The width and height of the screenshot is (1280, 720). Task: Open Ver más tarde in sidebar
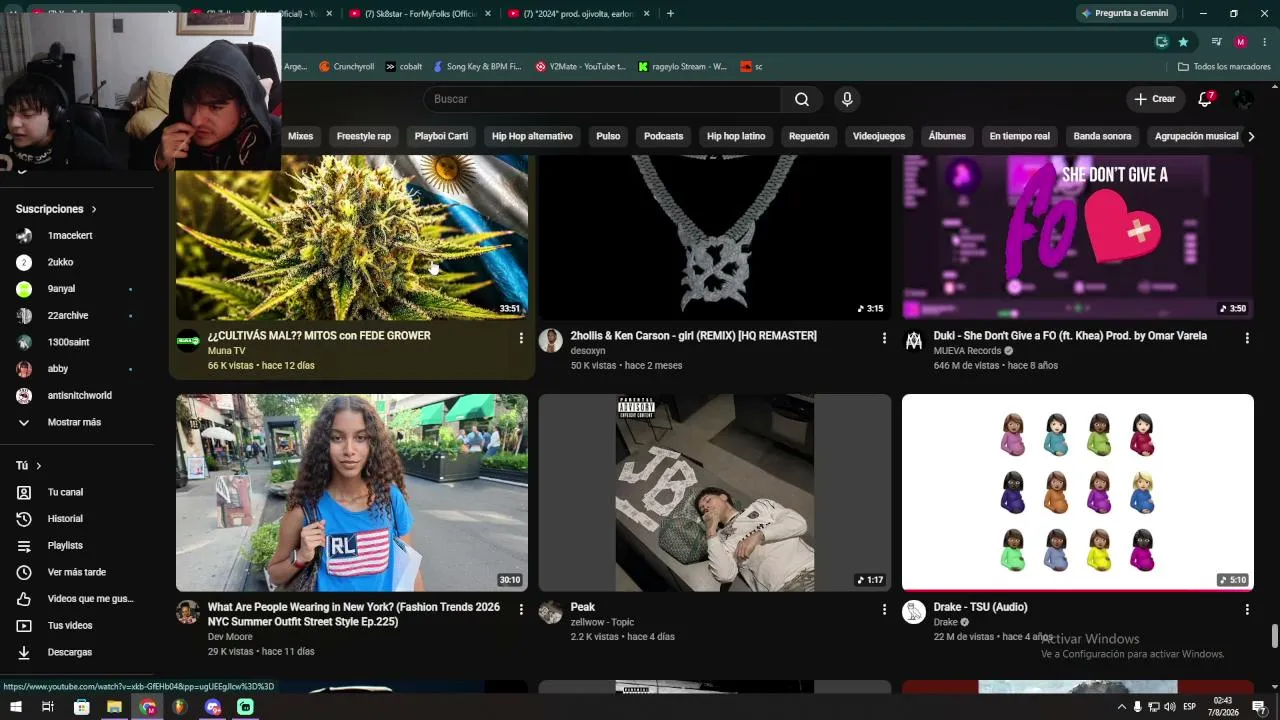pos(77,572)
